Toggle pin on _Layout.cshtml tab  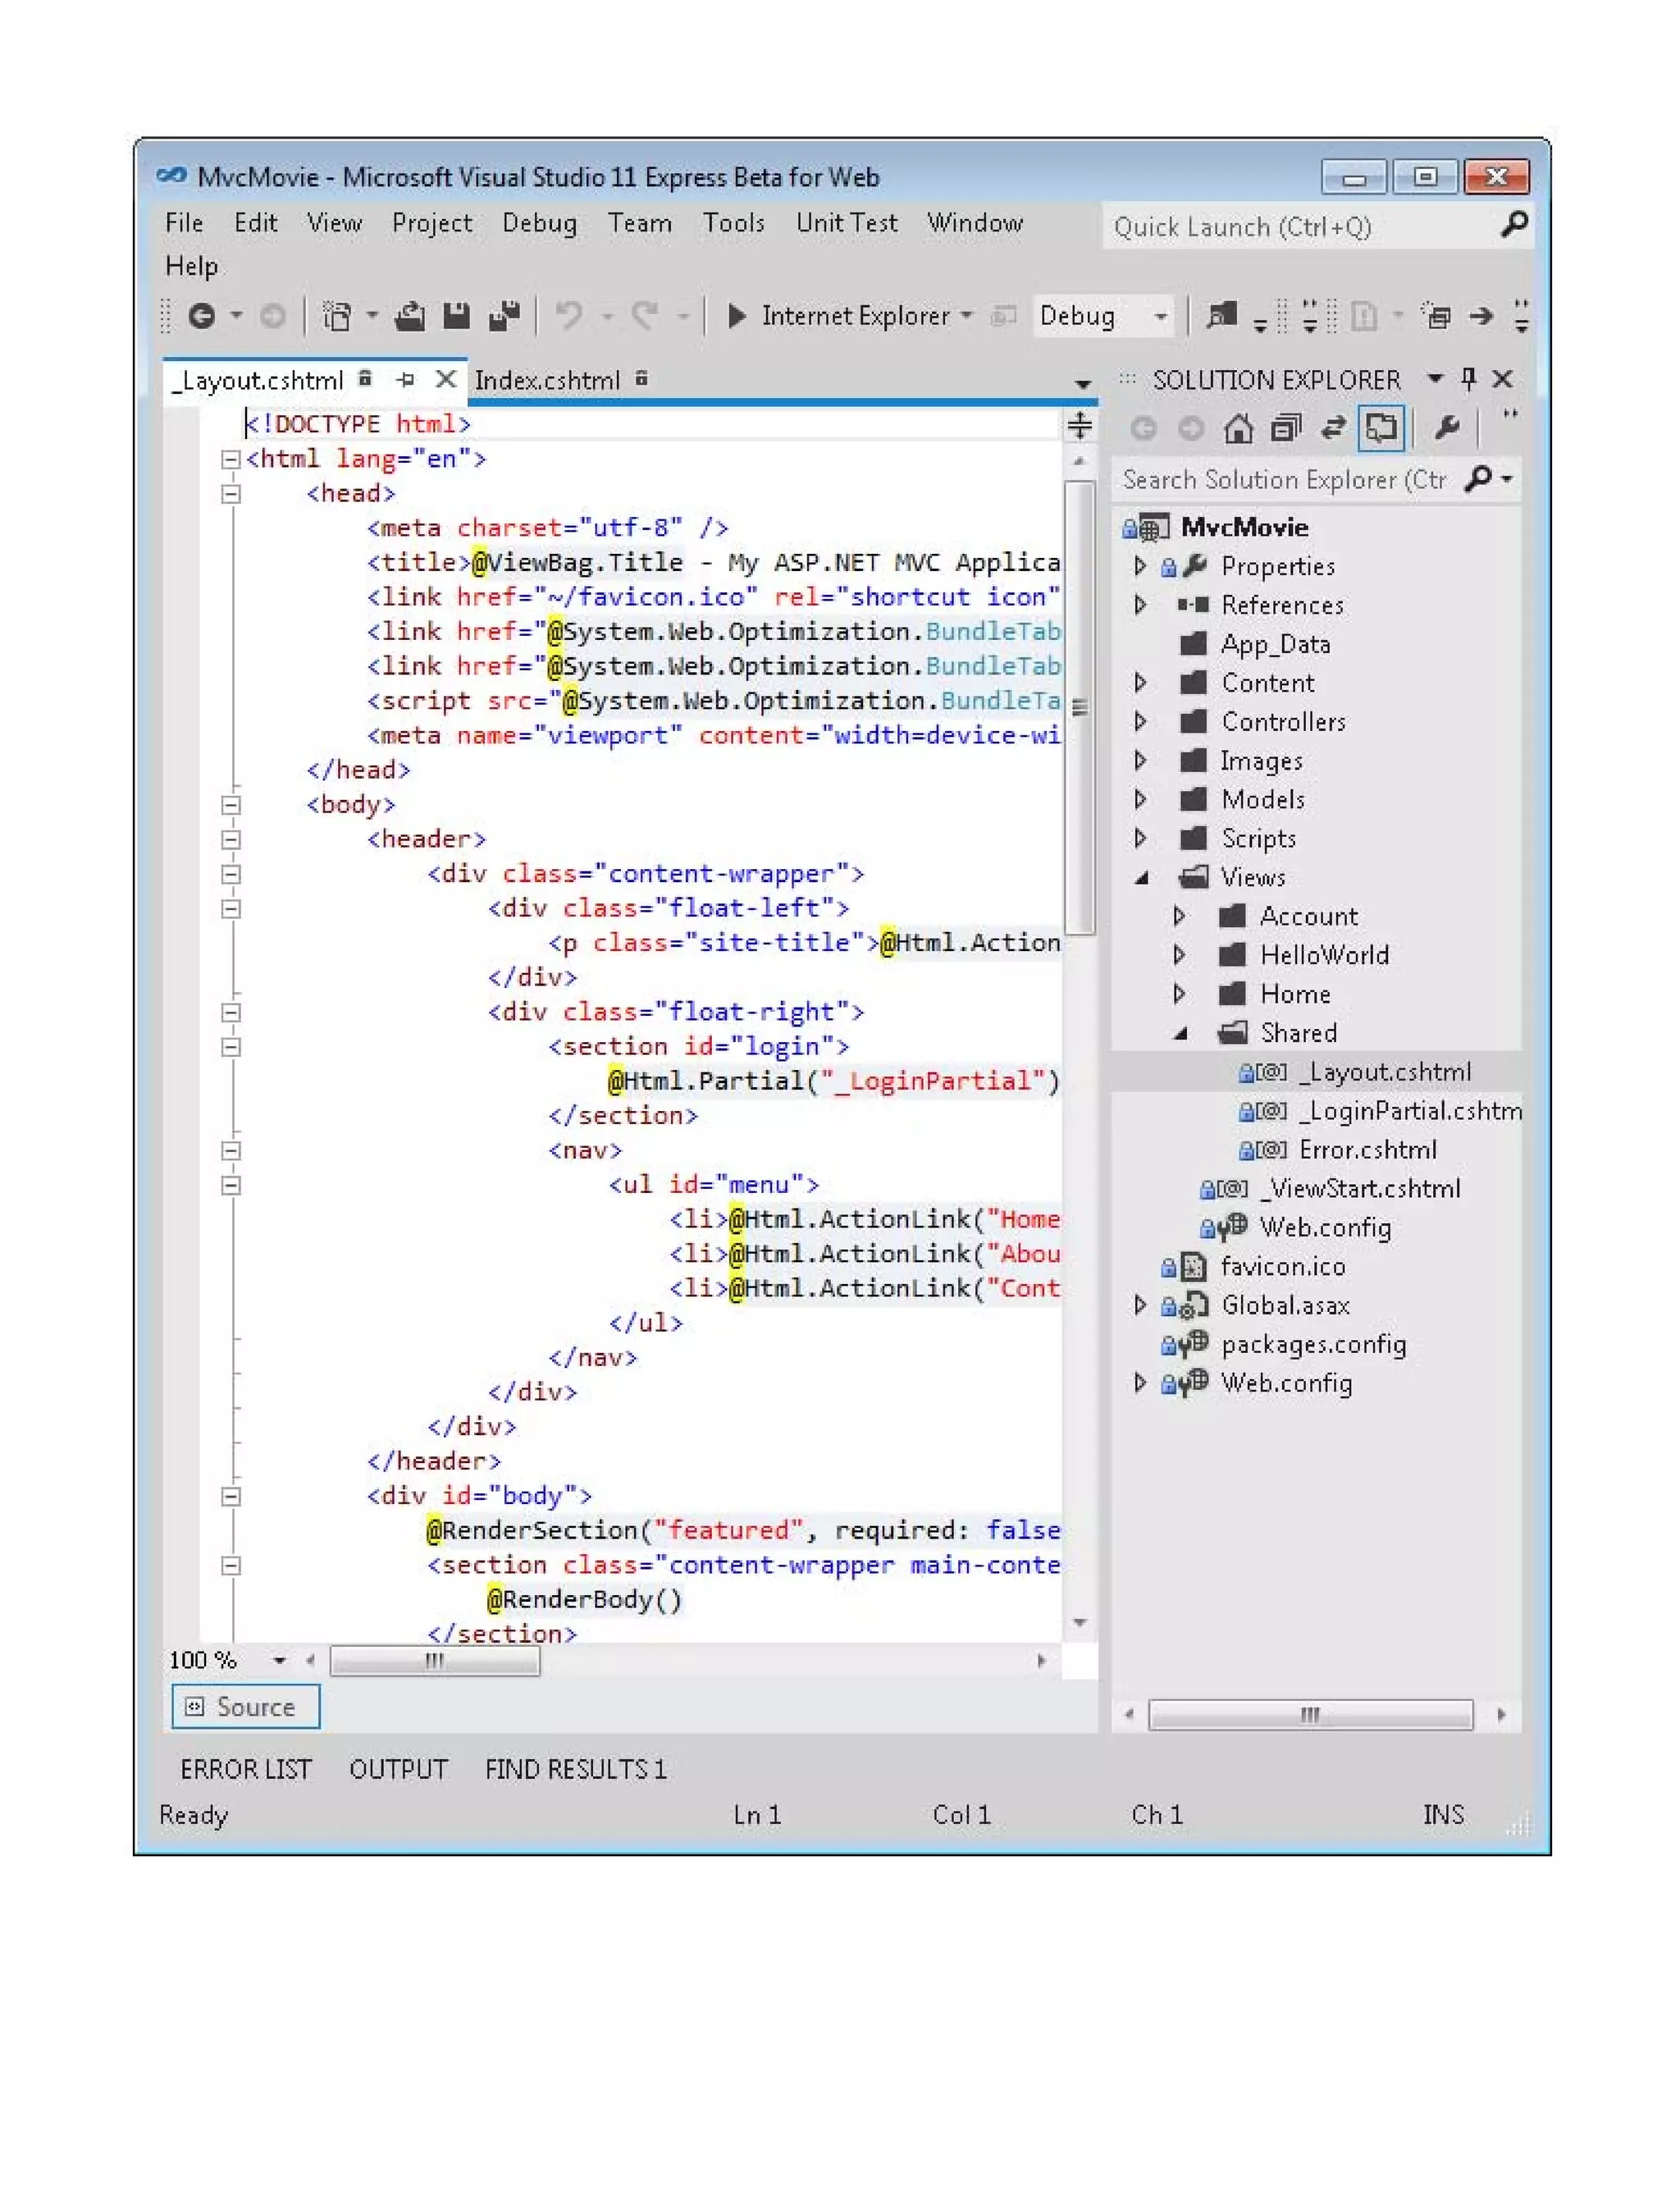click(405, 380)
